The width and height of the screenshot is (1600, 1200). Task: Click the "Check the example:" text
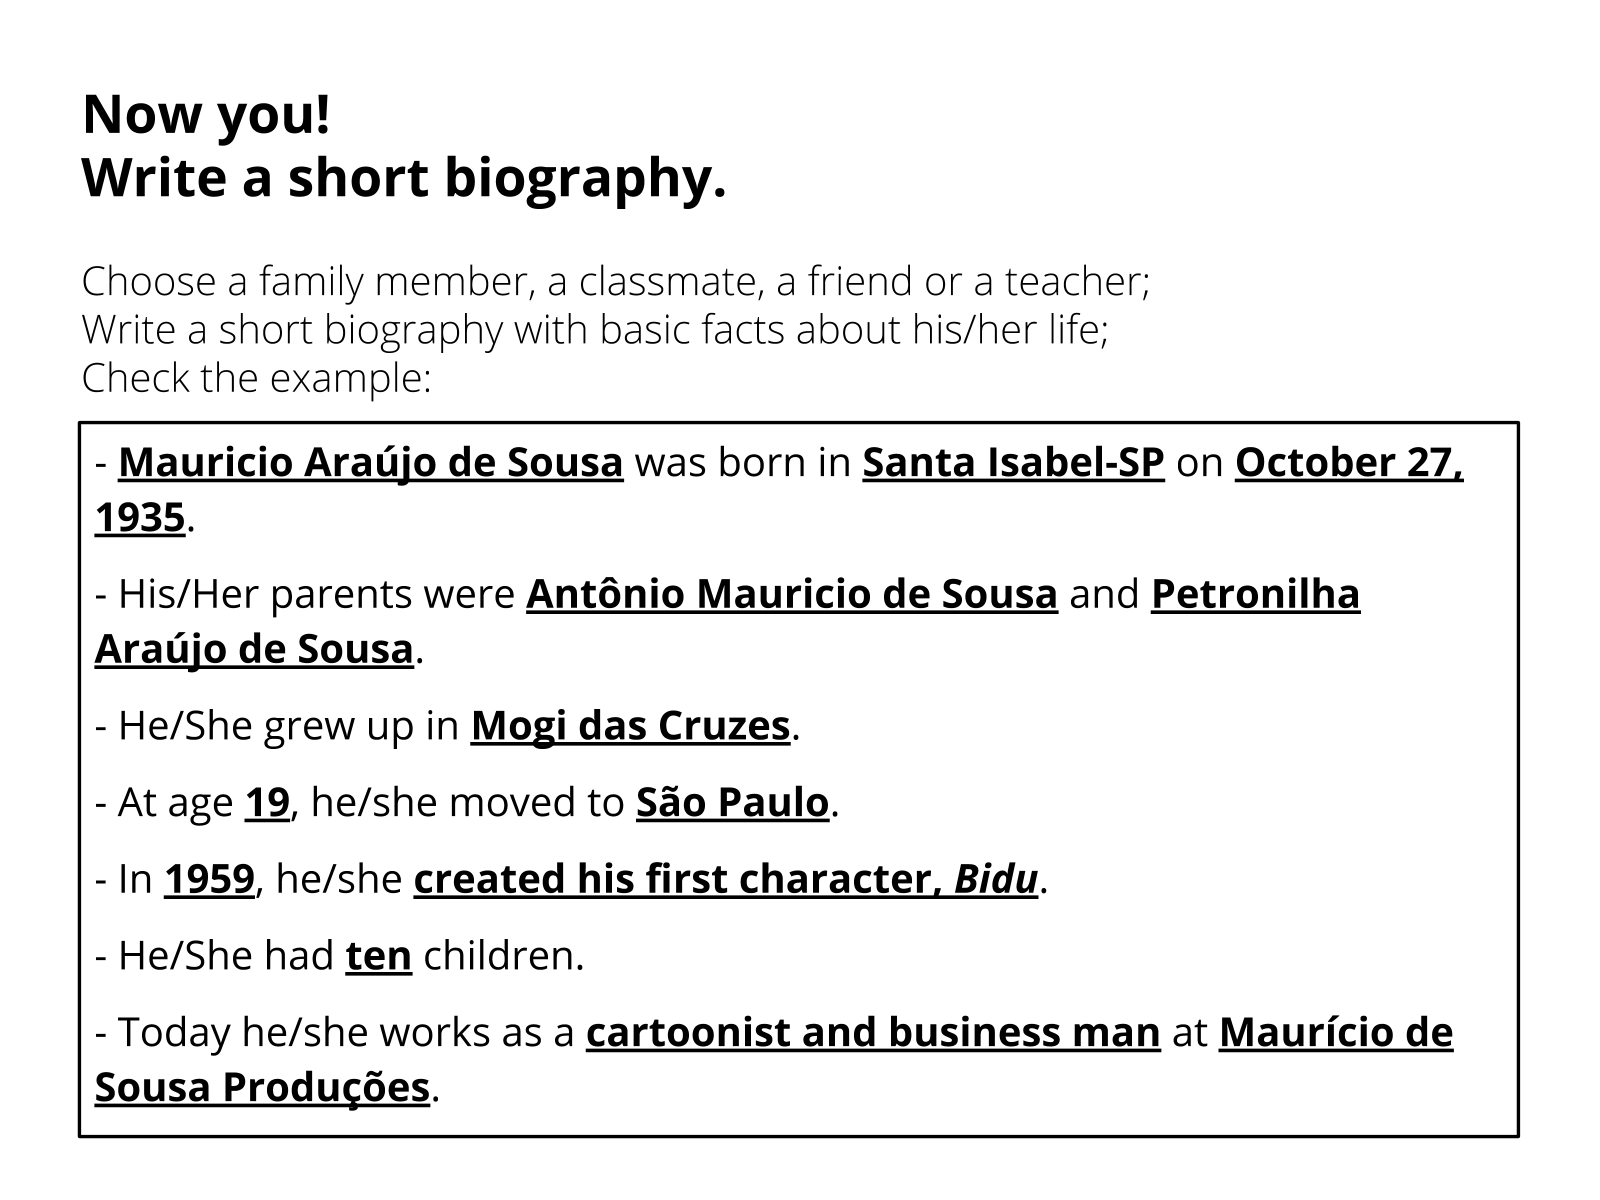click(x=256, y=378)
